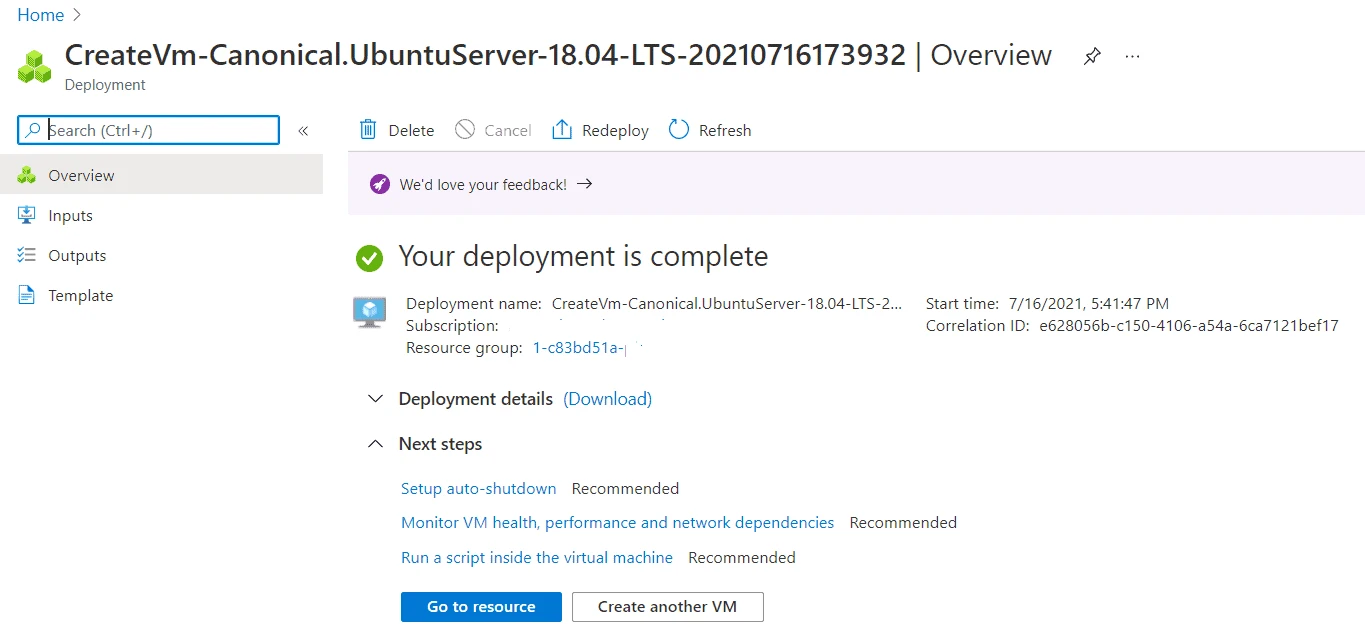This screenshot has width=1365, height=640.
Task: Select Overview in the sidebar
Action: [80, 175]
